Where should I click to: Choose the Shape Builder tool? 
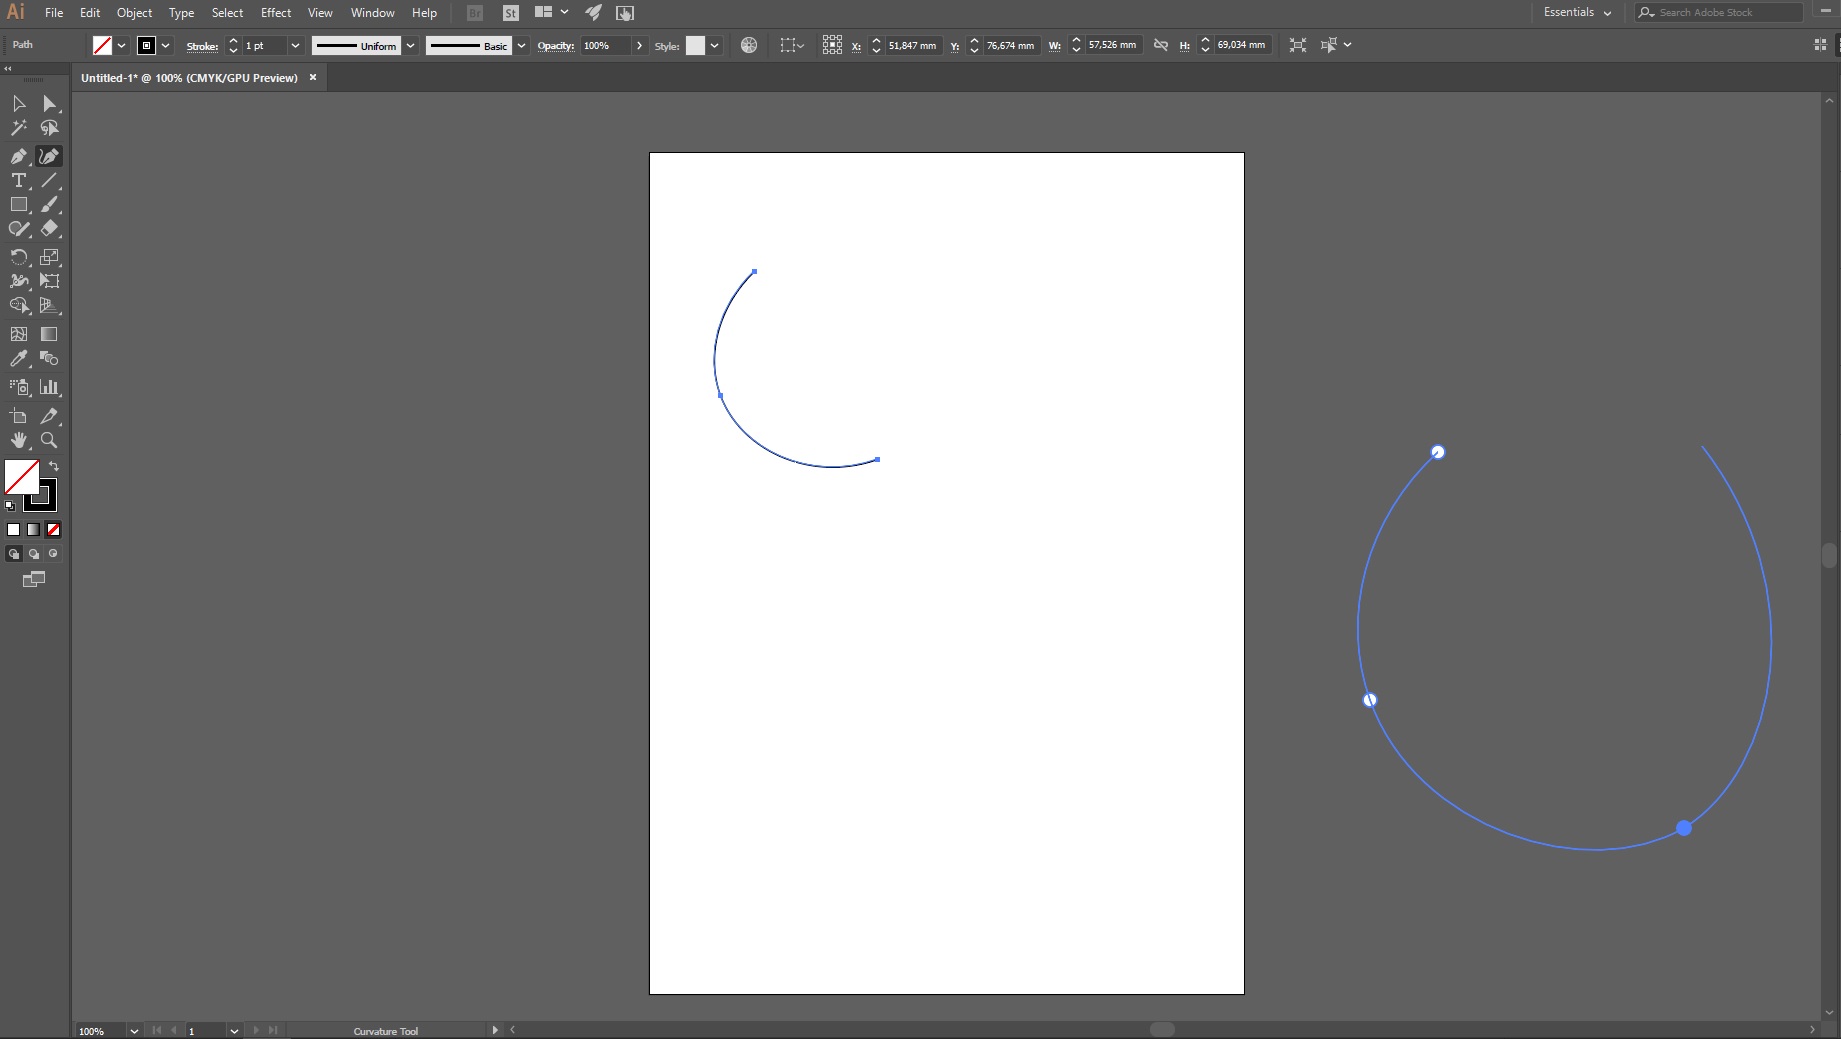(18, 306)
